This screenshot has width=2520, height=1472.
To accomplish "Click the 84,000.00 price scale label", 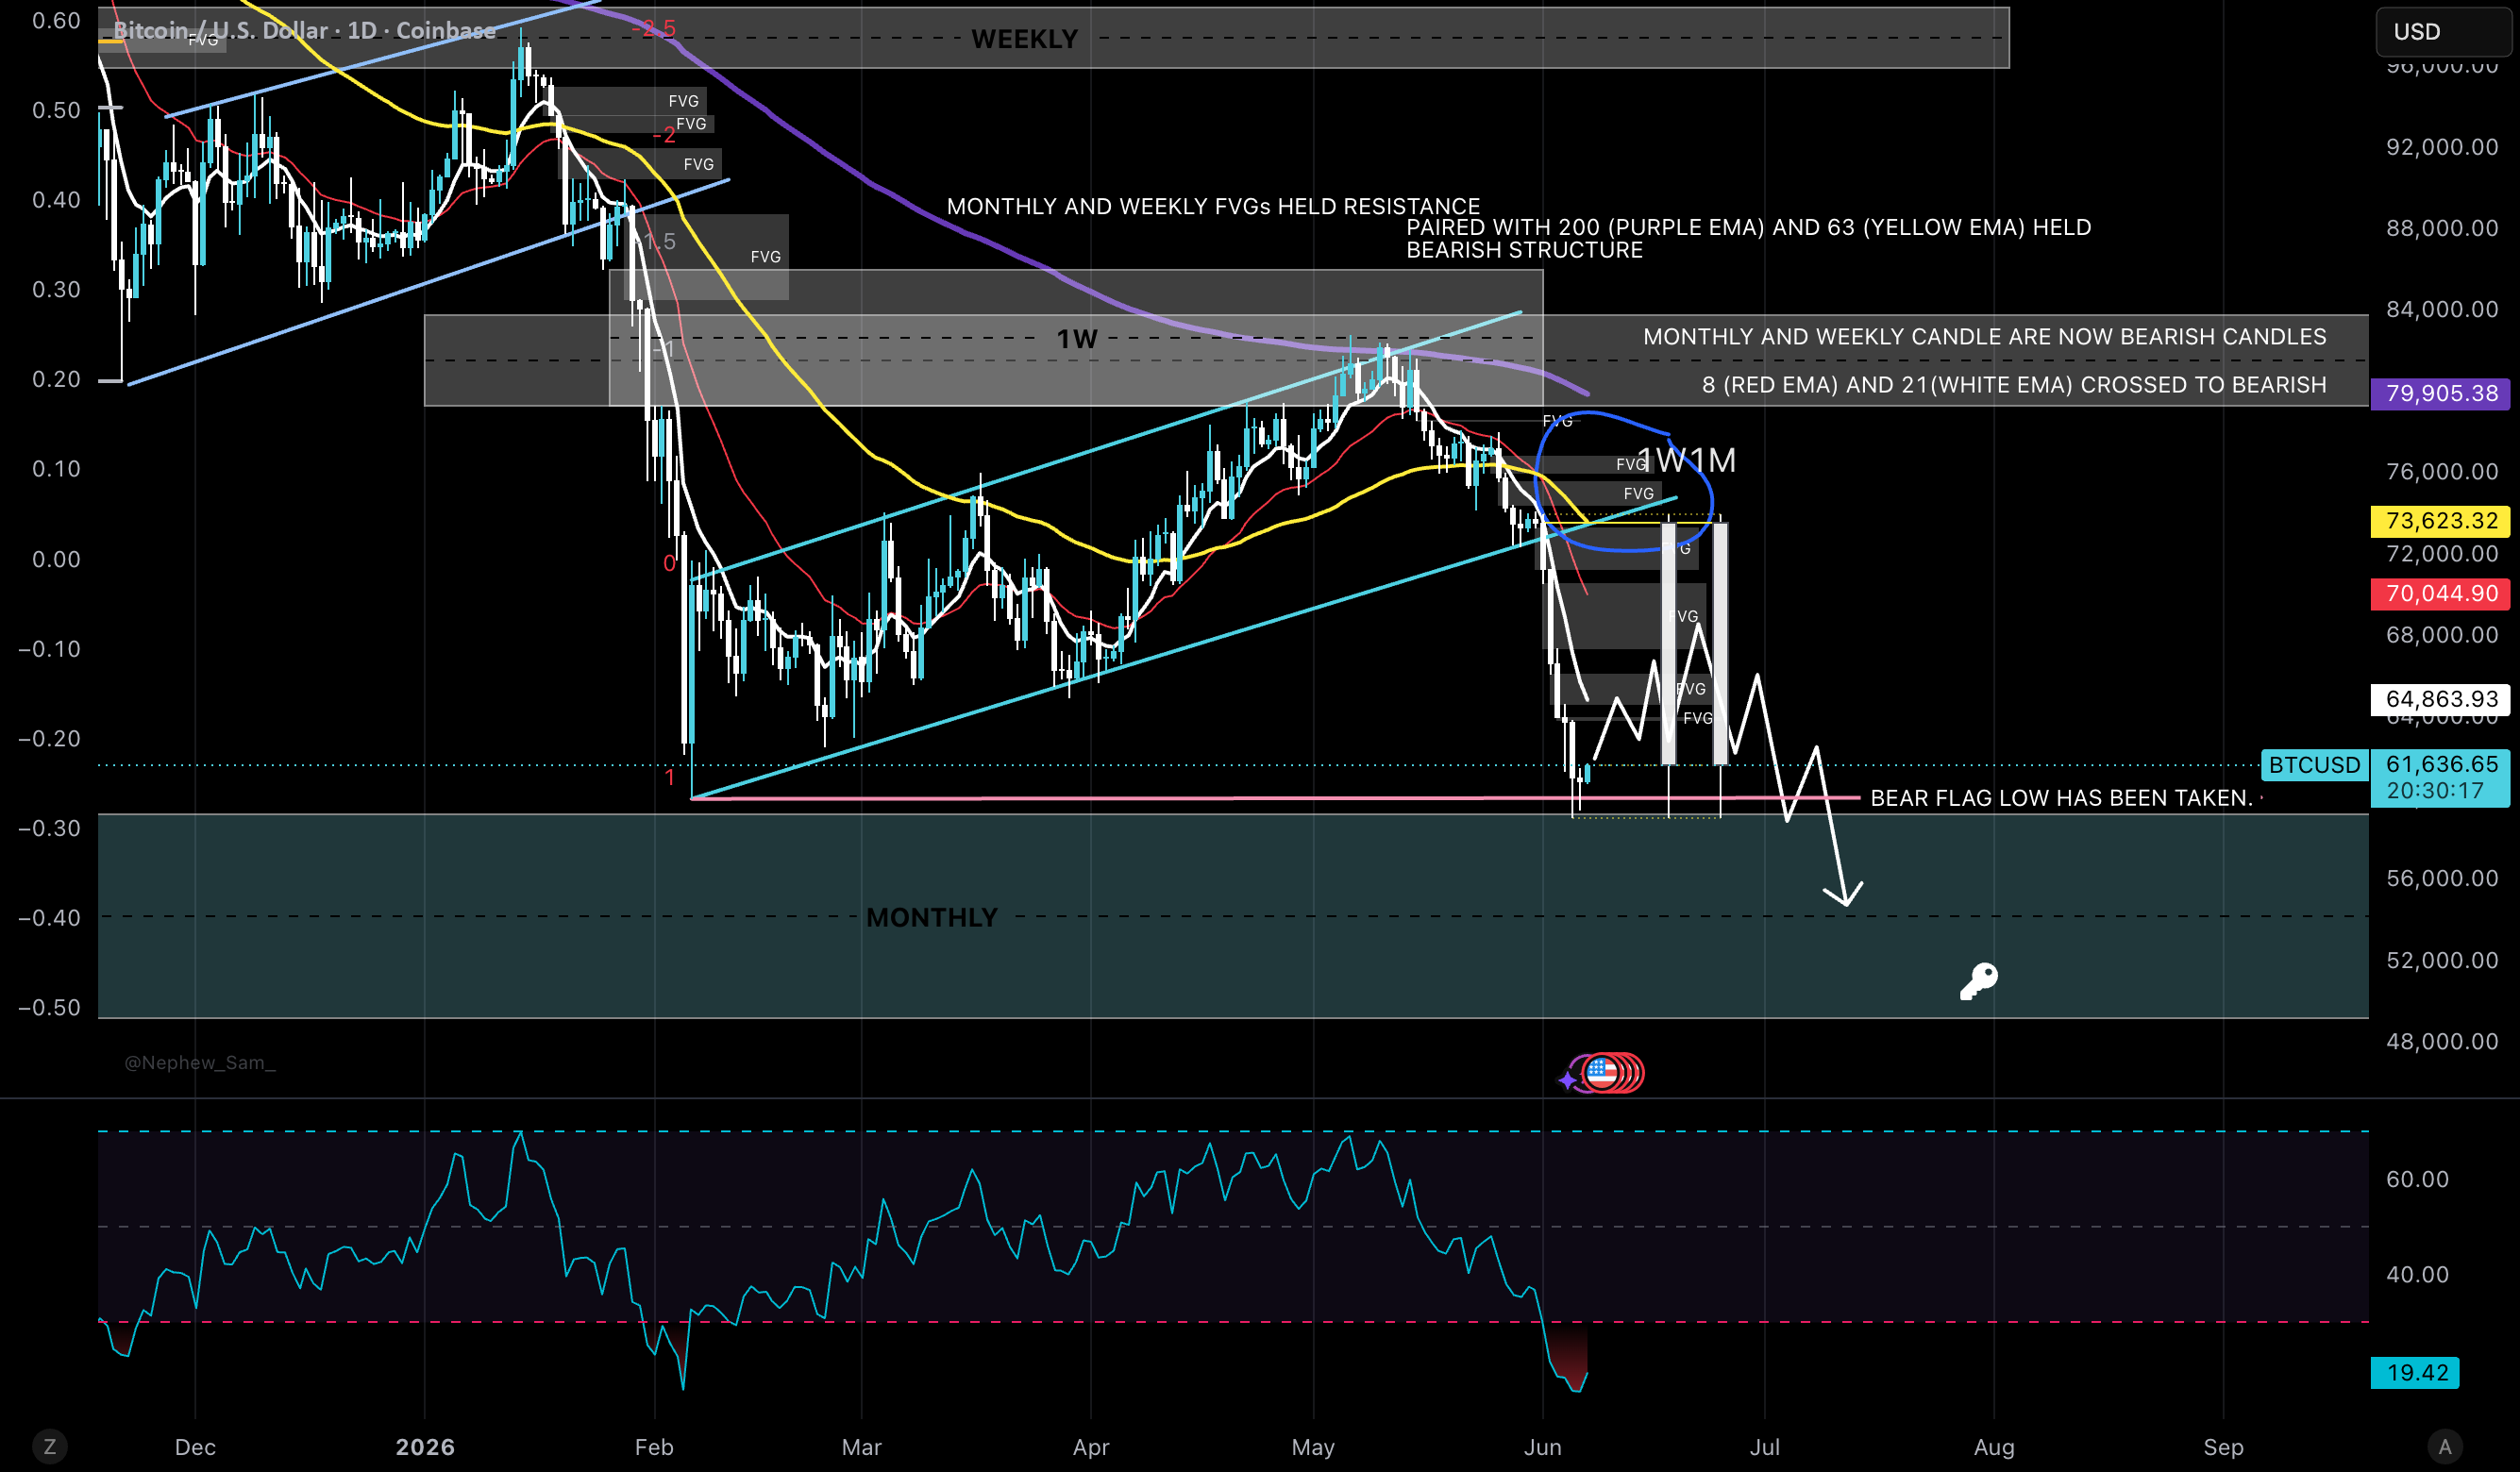I will tap(2442, 309).
